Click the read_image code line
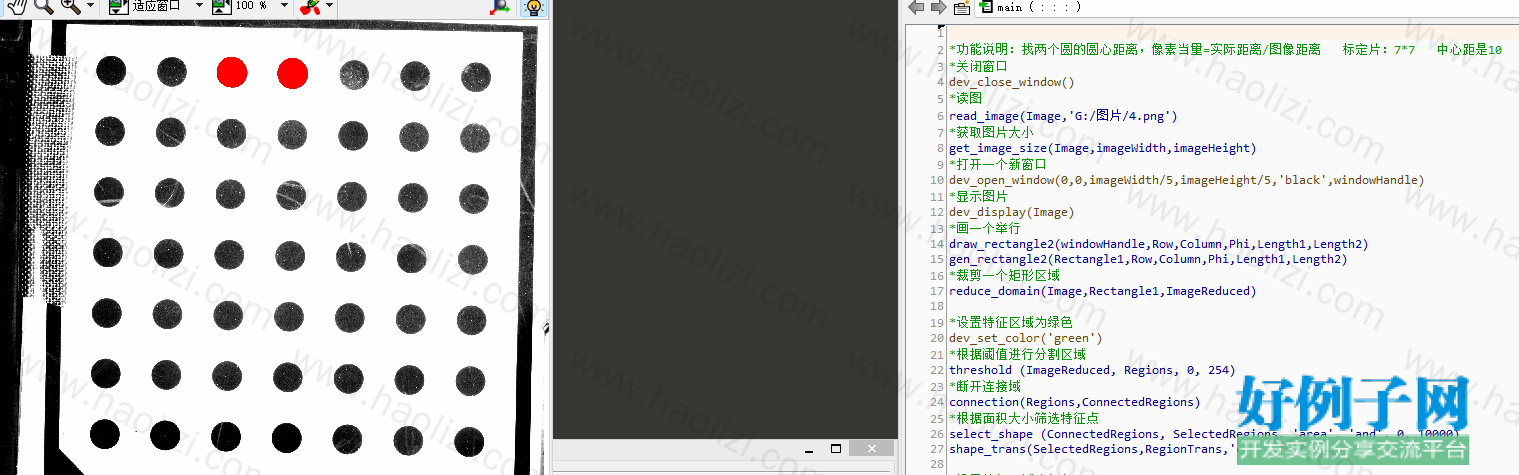1519x475 pixels. [x=1064, y=116]
